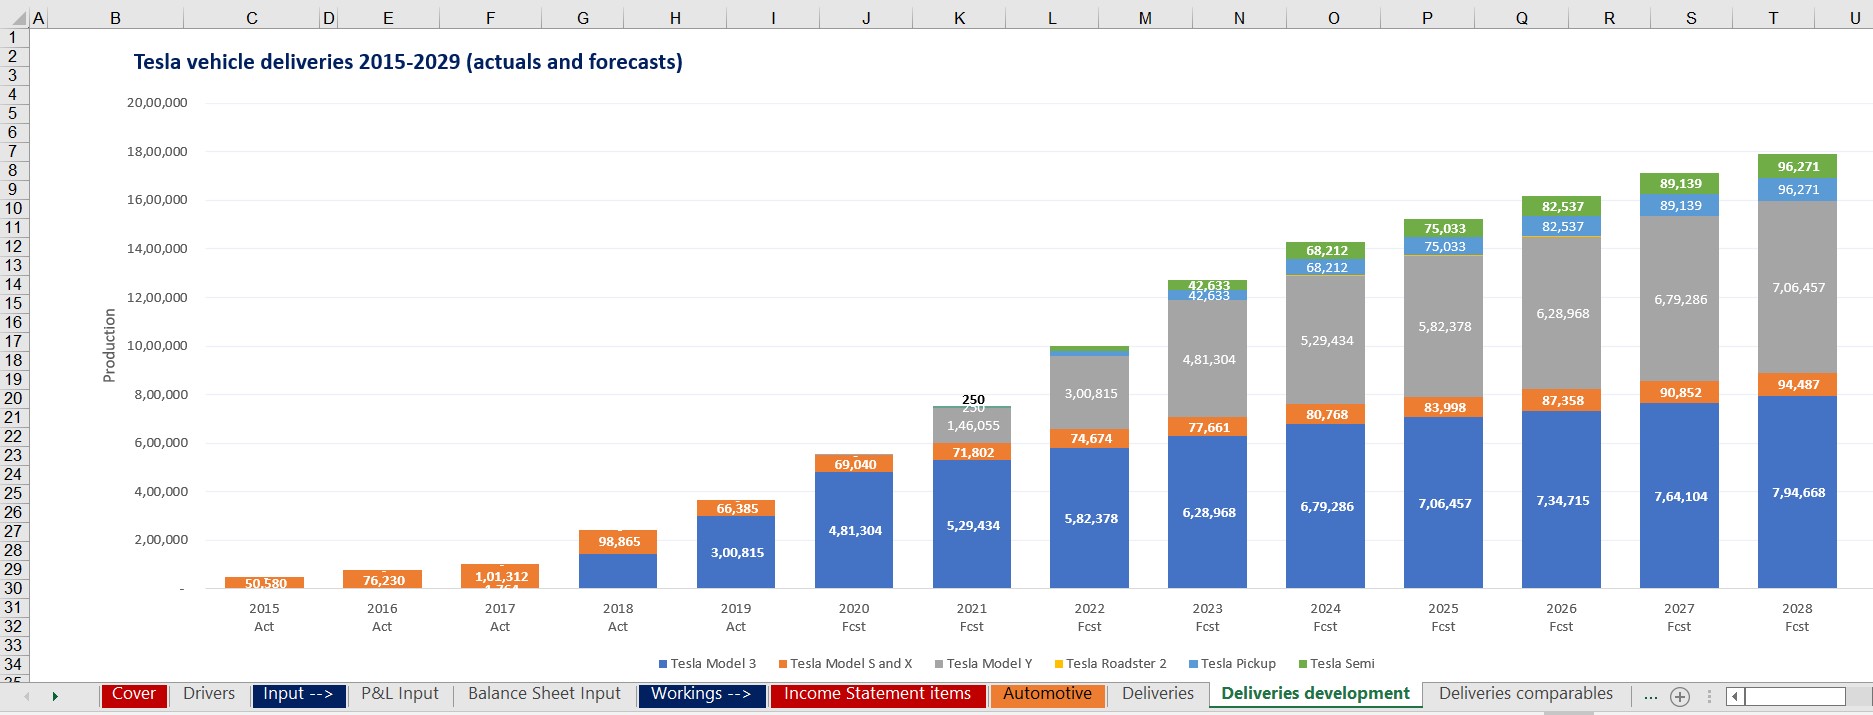Open the Input --> sheet tab
Image resolution: width=1873 pixels, height=715 pixels.
point(298,695)
